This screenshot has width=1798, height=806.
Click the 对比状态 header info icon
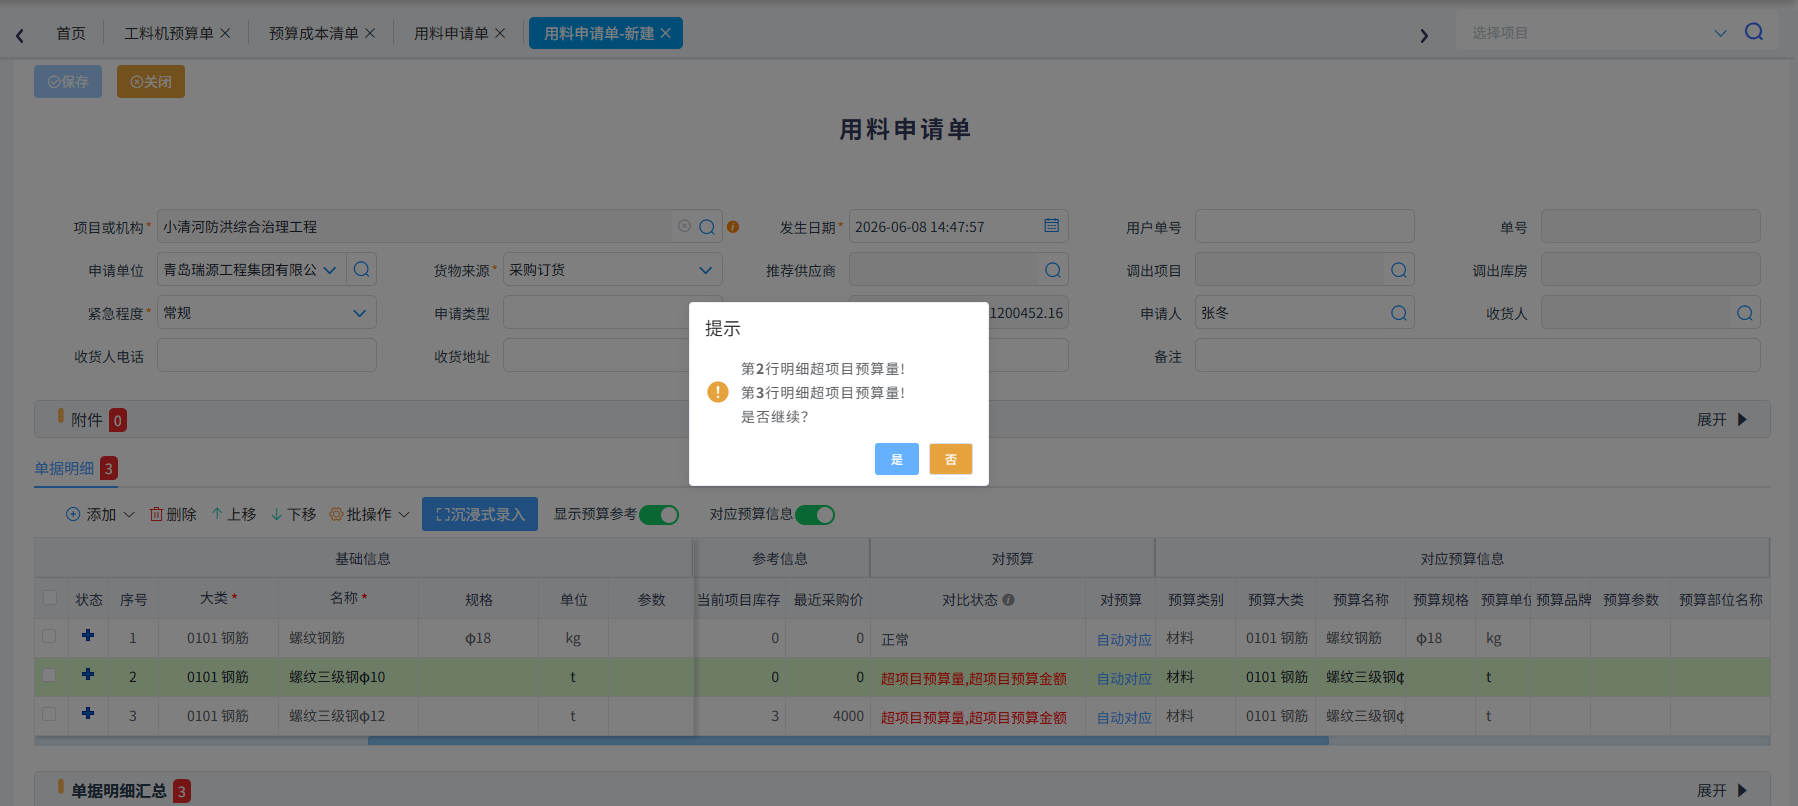pos(1008,600)
